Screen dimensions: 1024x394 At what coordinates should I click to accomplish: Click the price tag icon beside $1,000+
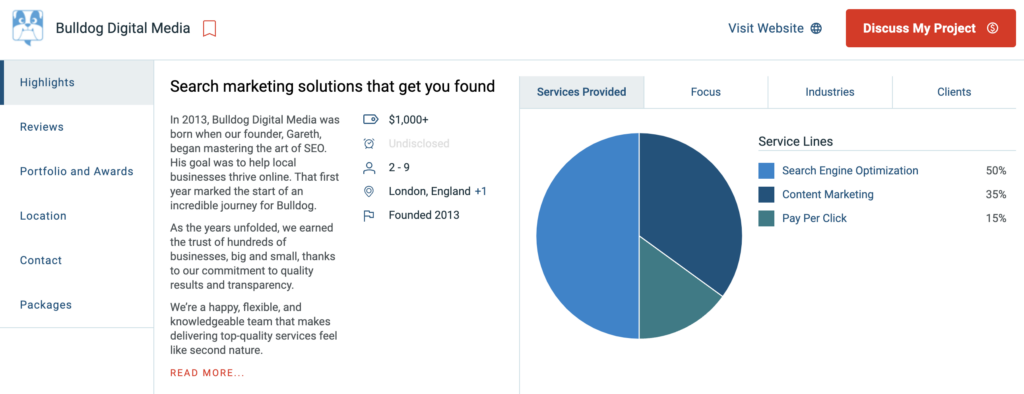click(x=370, y=120)
